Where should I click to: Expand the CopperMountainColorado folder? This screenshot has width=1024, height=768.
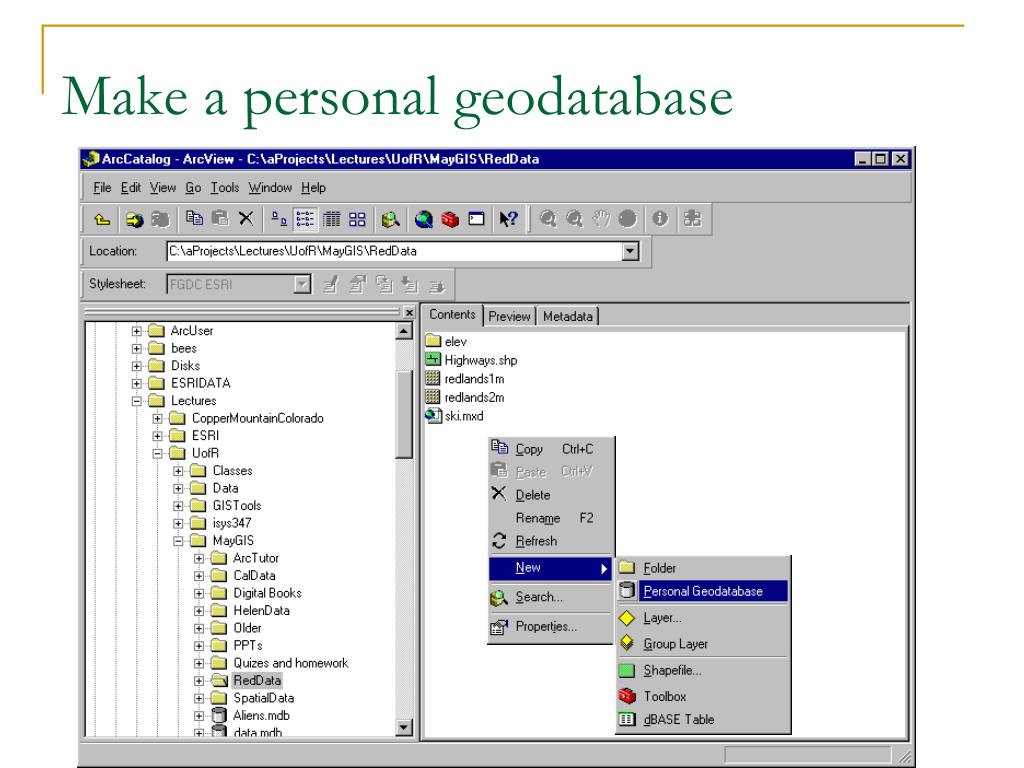click(157, 419)
